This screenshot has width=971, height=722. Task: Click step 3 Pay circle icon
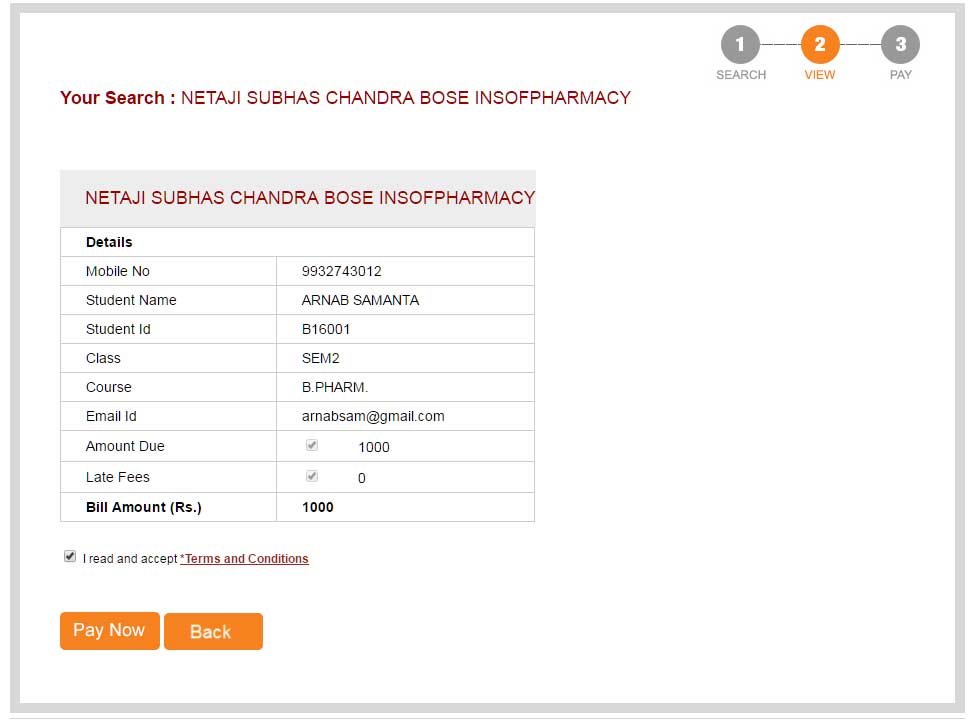pyautogui.click(x=900, y=45)
